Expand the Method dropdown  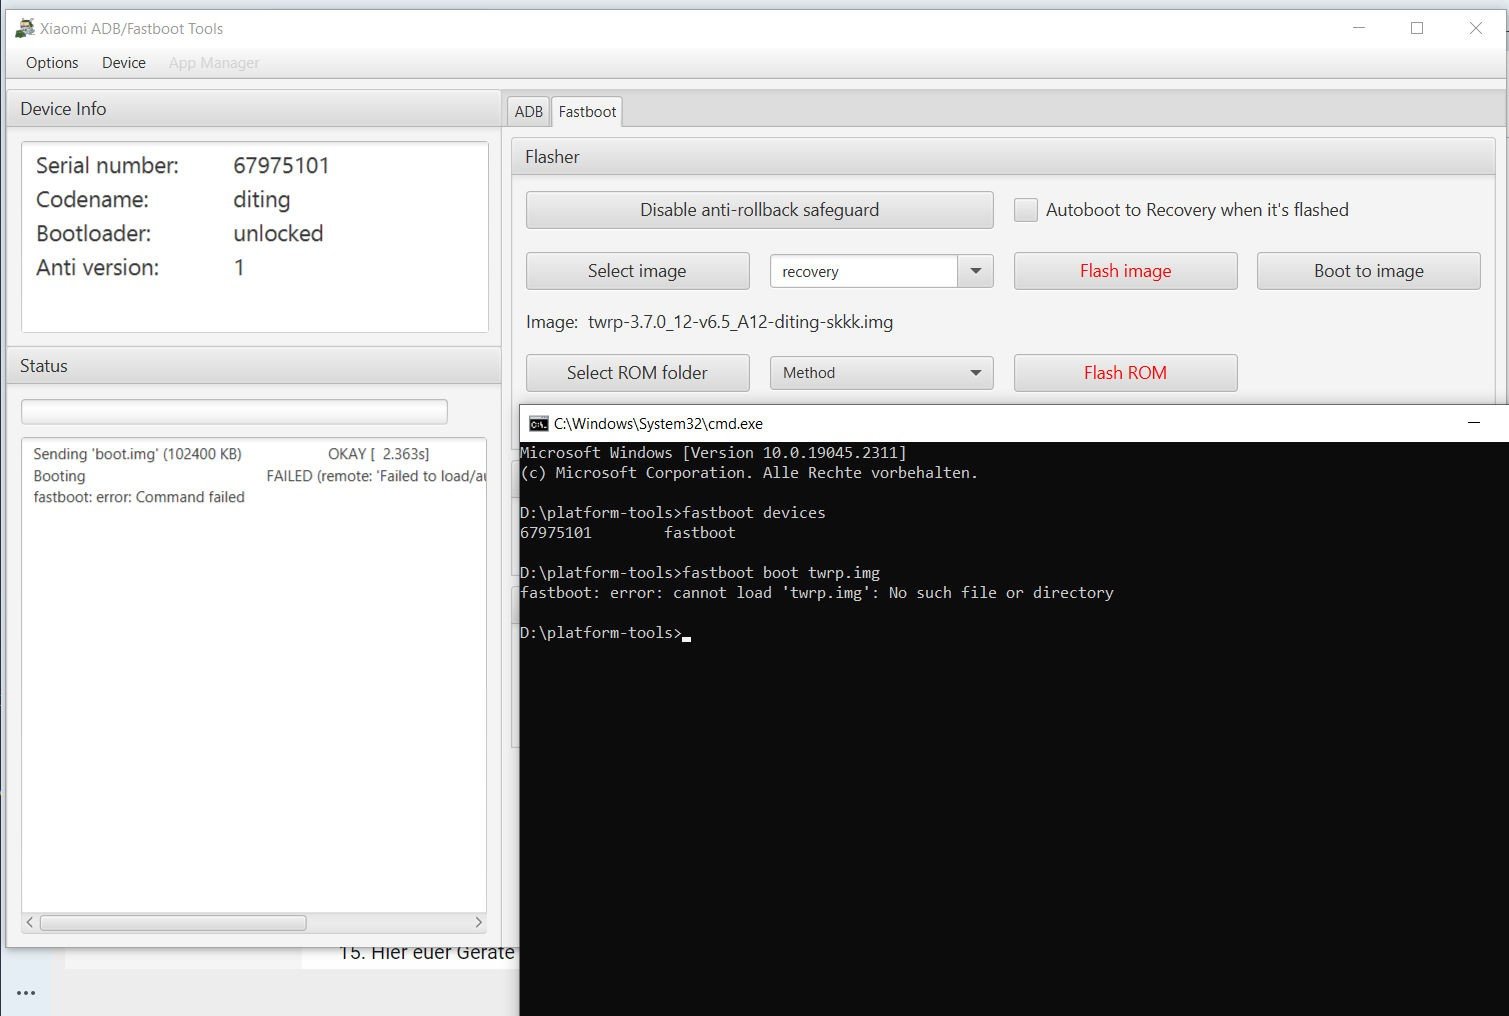[975, 373]
